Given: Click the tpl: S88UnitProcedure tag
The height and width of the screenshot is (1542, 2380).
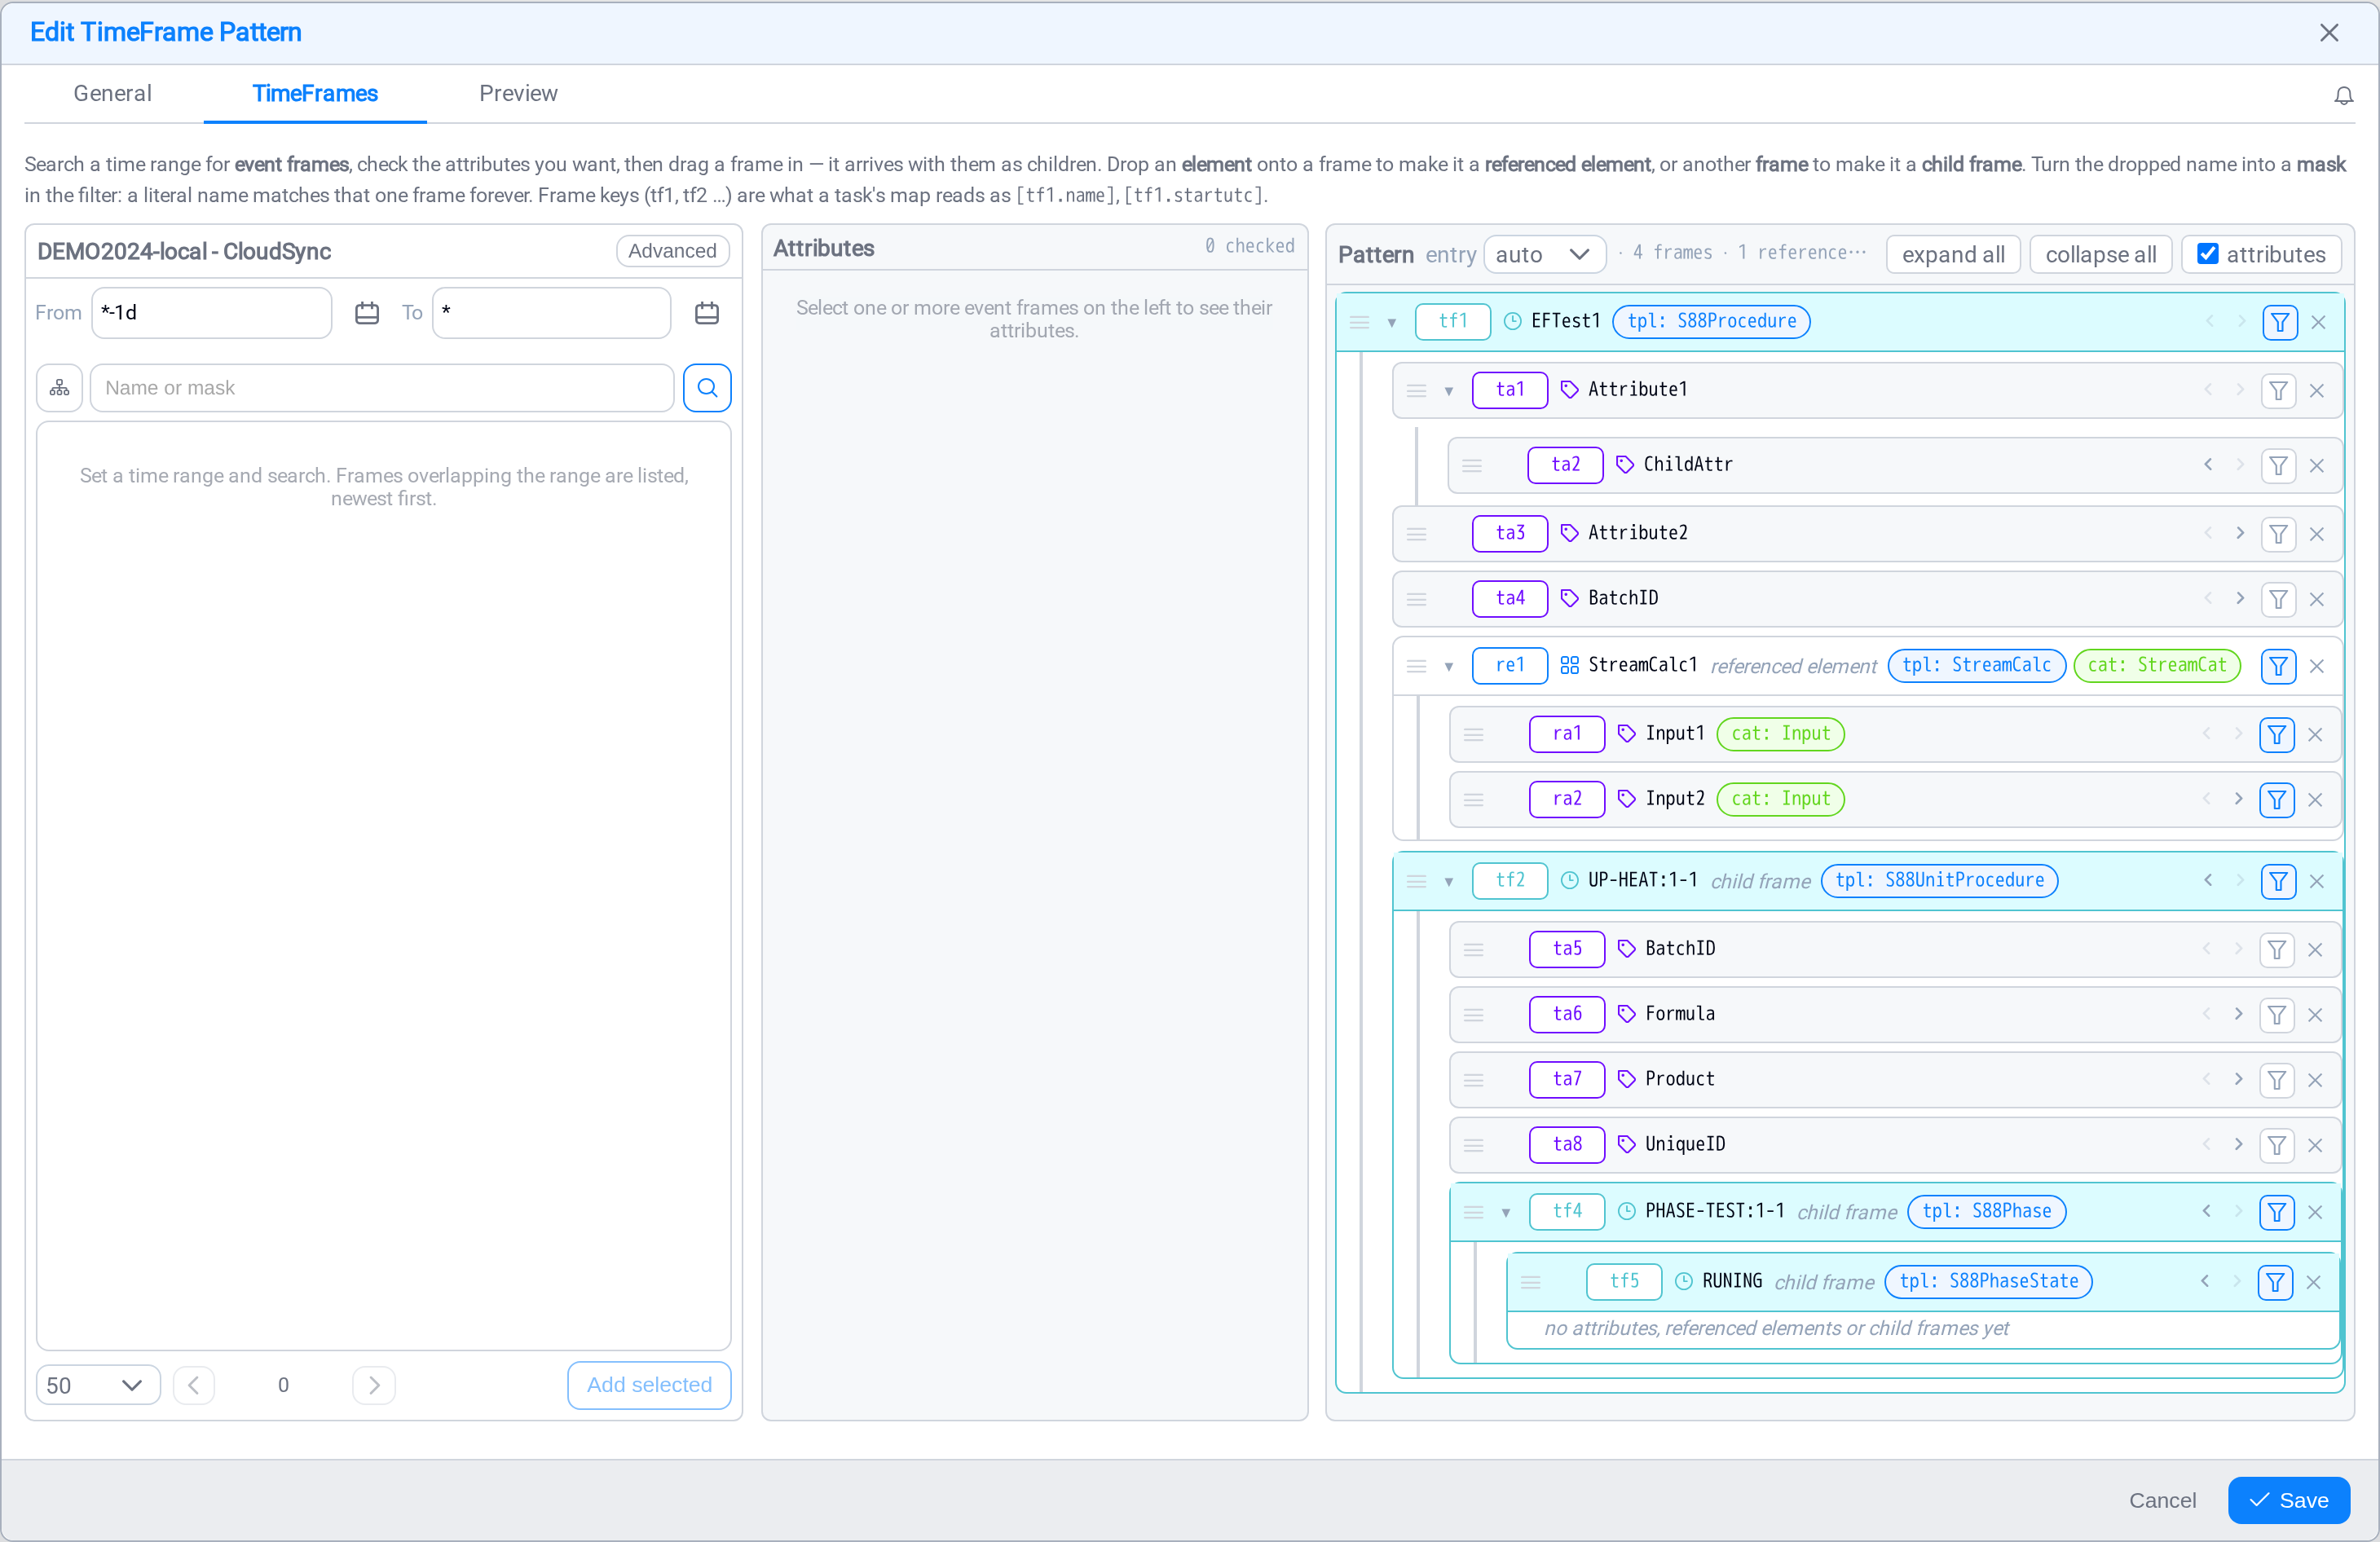Looking at the screenshot, I should (1939, 880).
